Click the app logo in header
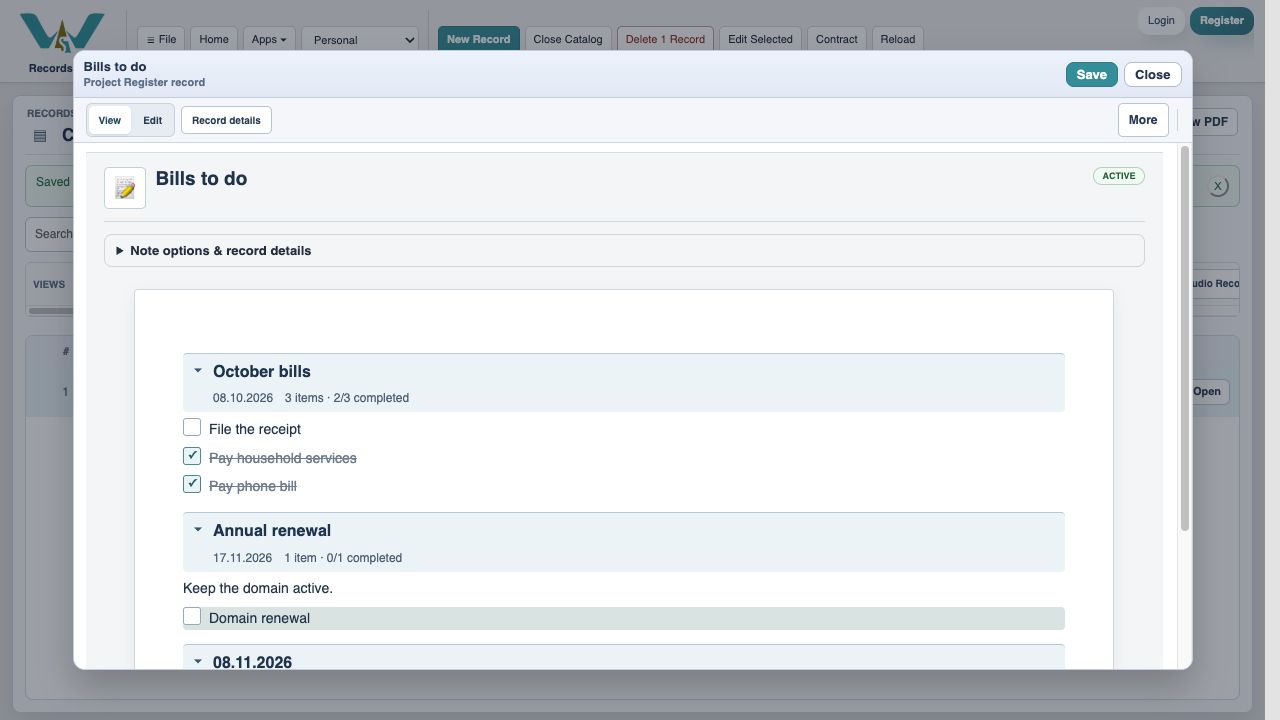The height and width of the screenshot is (720, 1280). 62,33
